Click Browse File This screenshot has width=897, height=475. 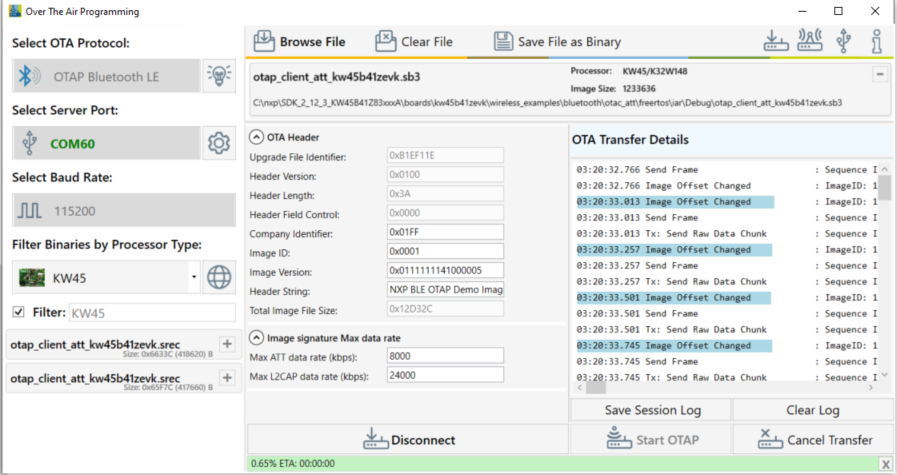tap(300, 42)
